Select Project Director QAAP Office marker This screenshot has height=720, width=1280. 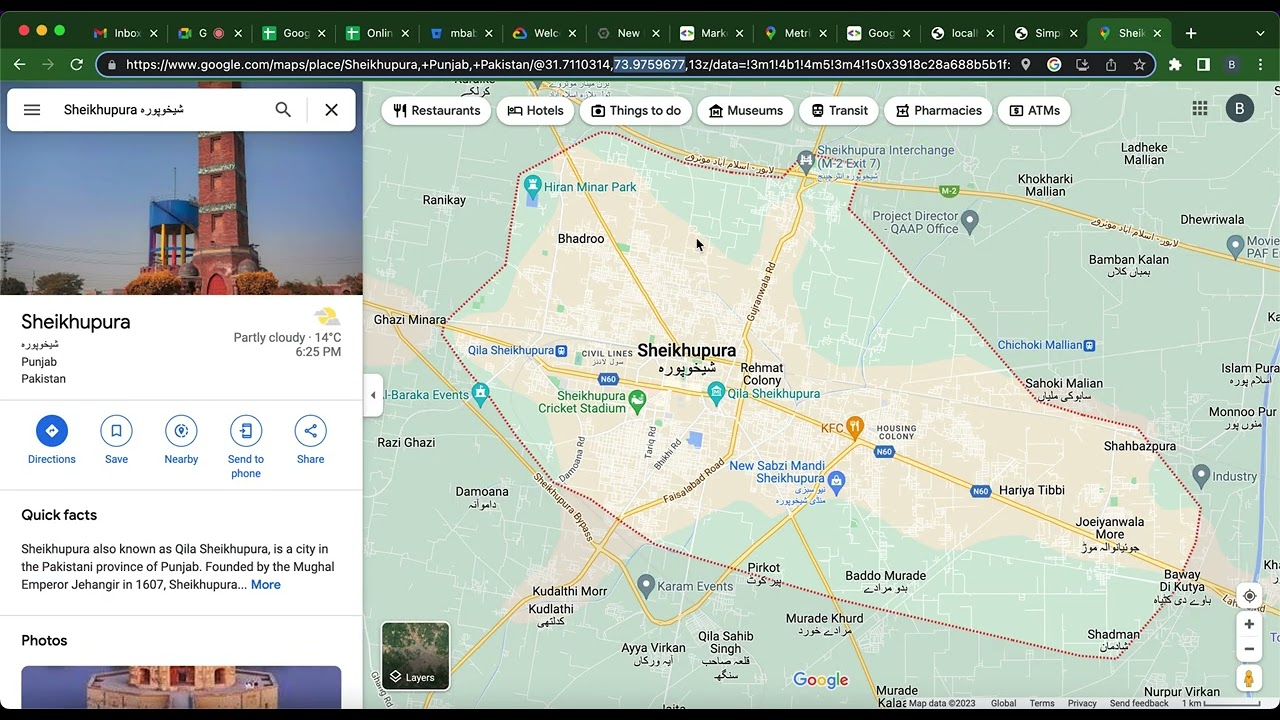969,219
